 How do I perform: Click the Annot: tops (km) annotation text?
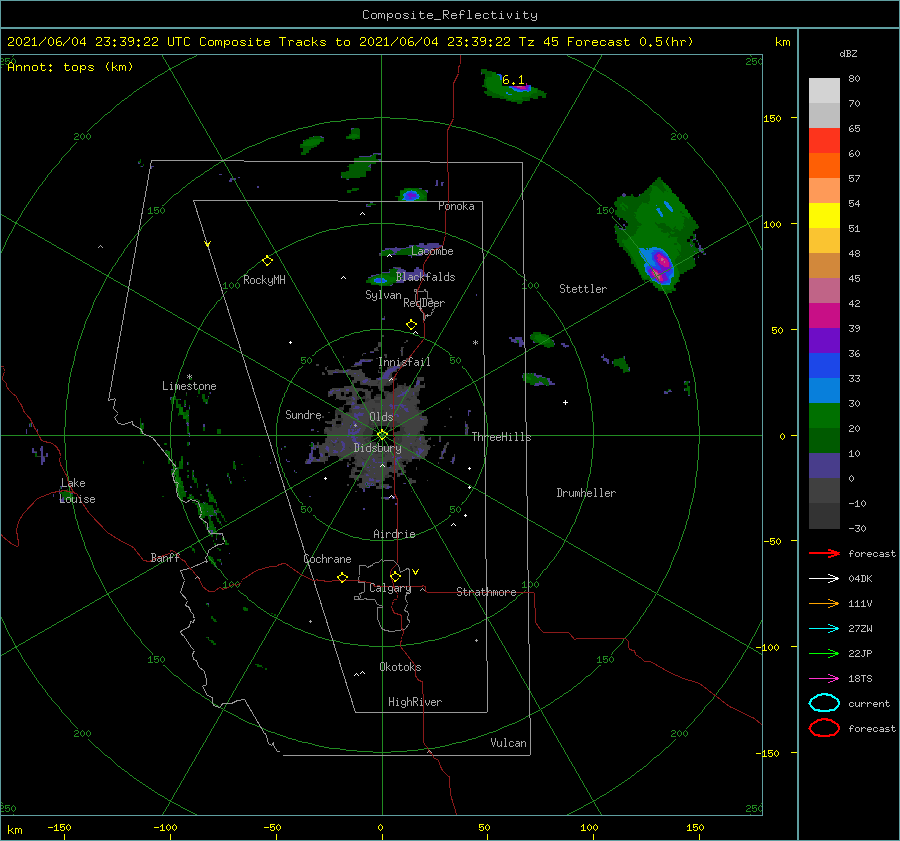pos(70,67)
